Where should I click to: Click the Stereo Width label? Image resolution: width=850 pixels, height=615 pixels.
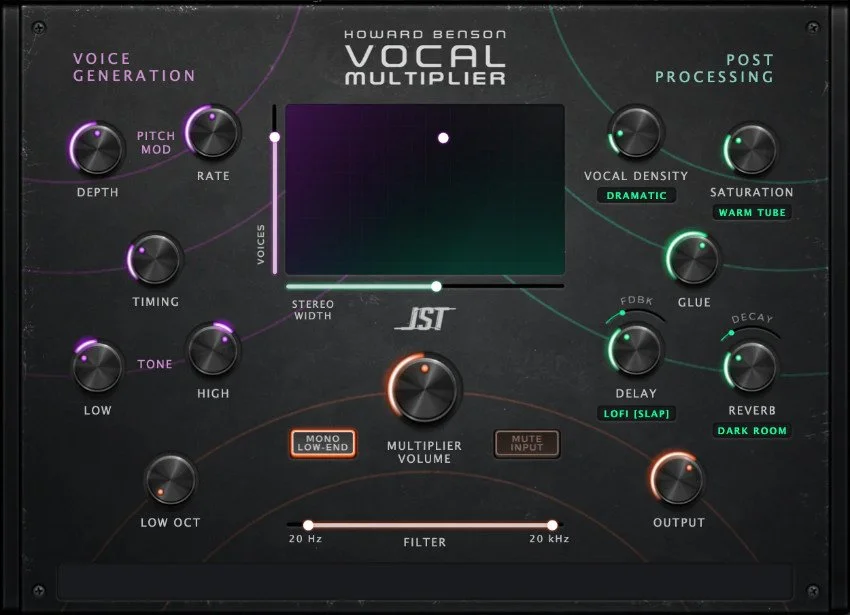click(x=313, y=310)
